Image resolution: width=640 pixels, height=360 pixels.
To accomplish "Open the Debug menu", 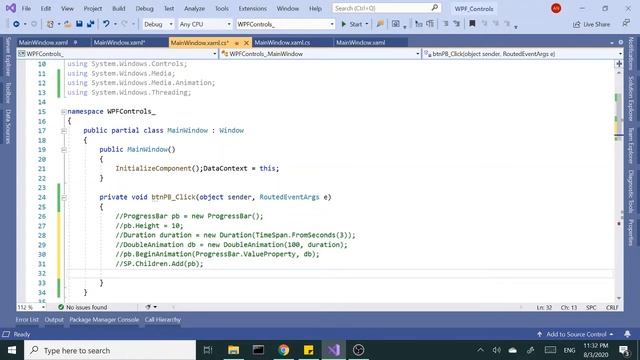I will click(144, 8).
